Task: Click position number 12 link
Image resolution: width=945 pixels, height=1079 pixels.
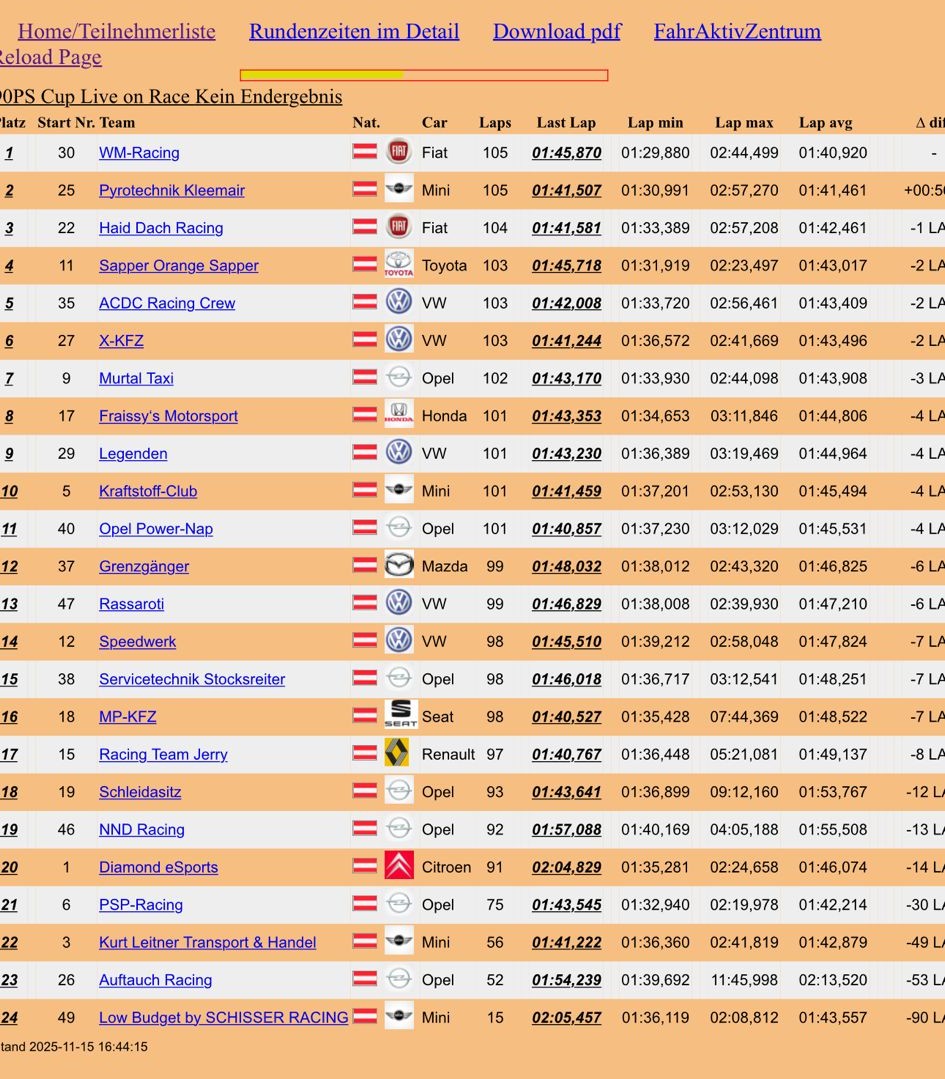Action: pyautogui.click(x=9, y=566)
